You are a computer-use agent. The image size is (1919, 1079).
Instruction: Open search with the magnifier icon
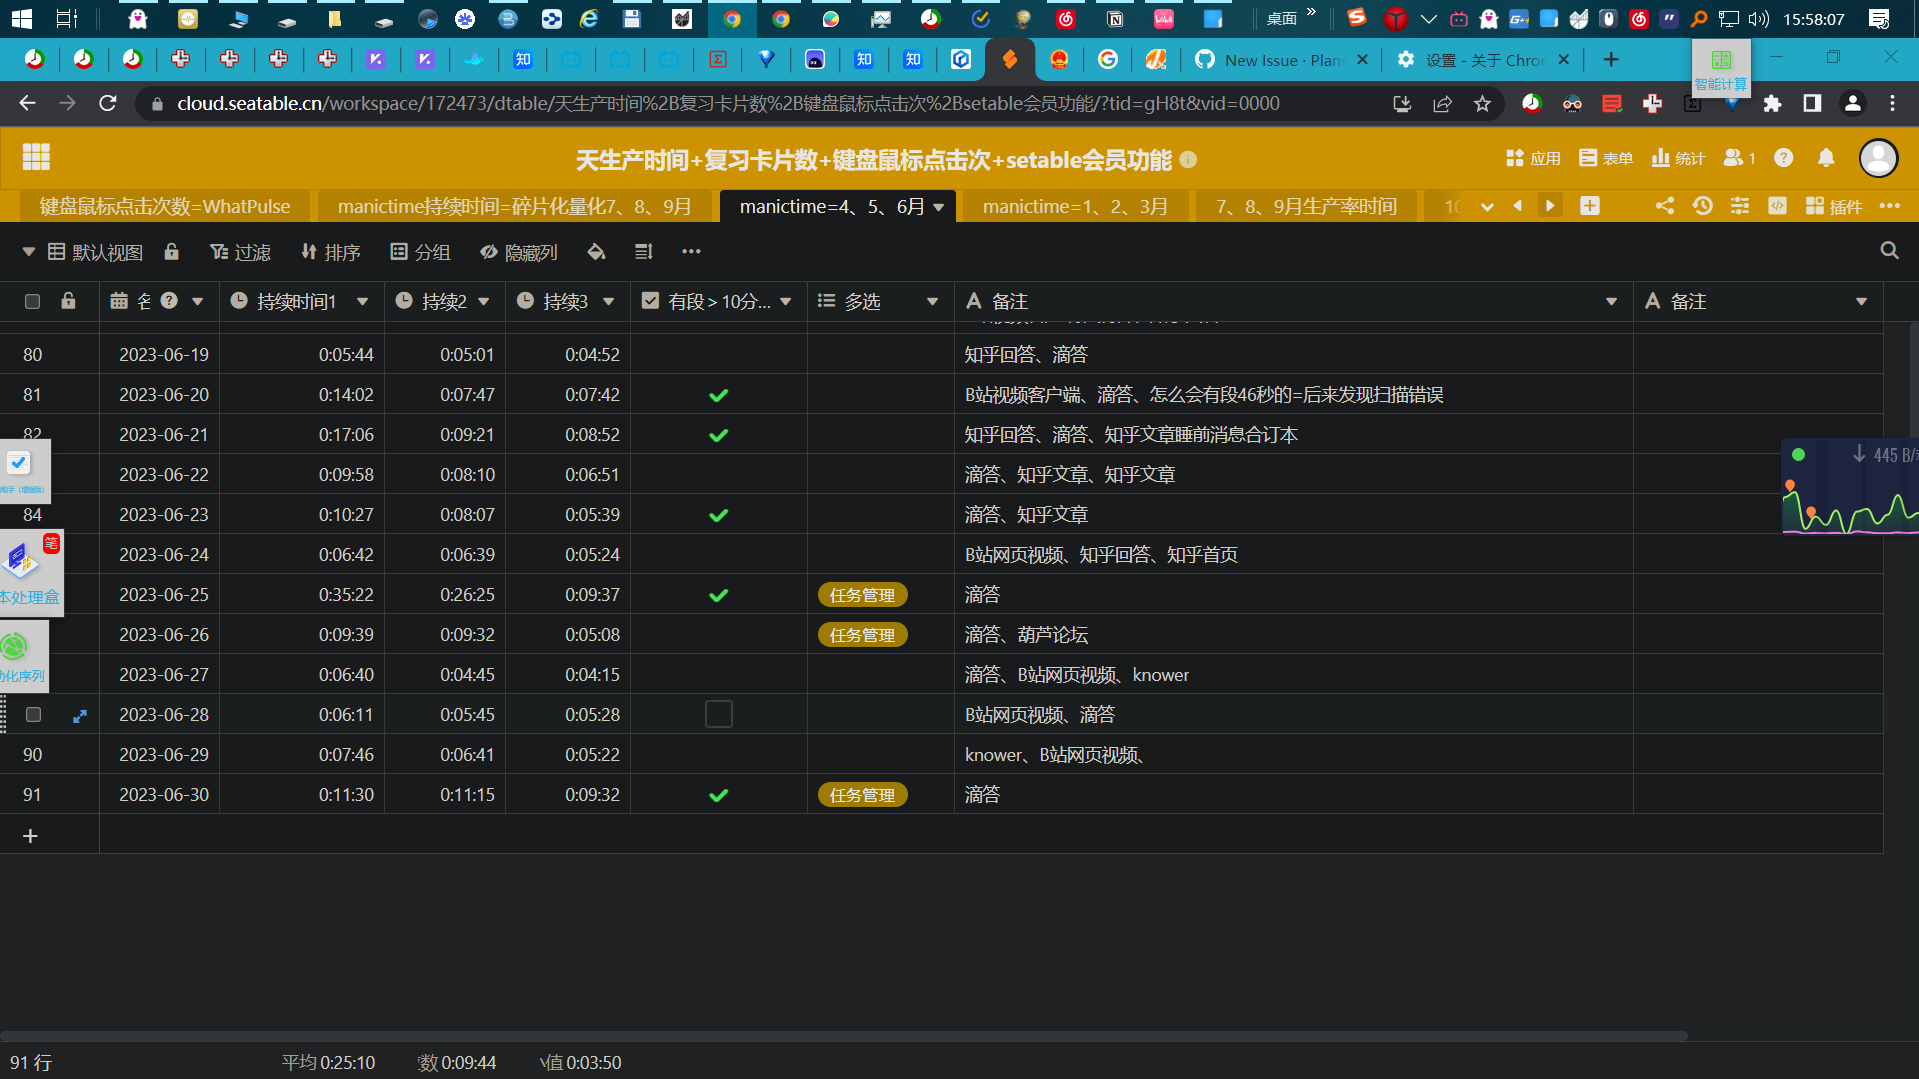[x=1887, y=251]
